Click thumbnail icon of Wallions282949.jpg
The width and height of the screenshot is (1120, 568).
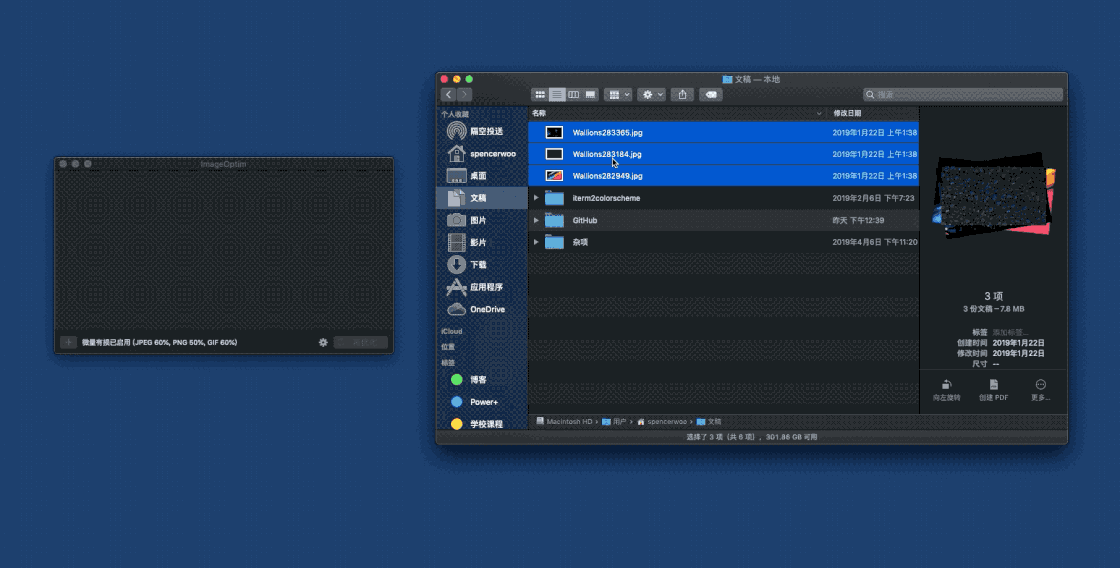[554, 176]
